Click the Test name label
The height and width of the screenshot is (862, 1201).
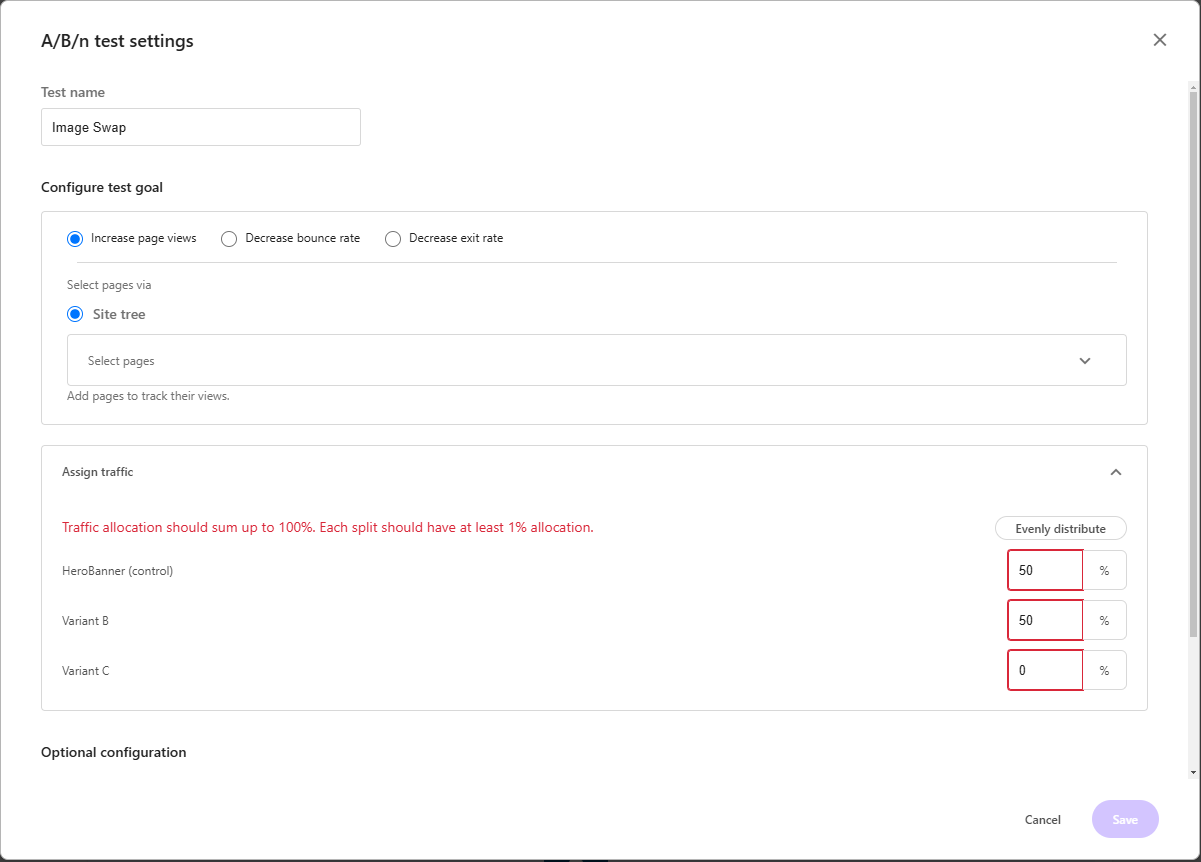pyautogui.click(x=73, y=92)
